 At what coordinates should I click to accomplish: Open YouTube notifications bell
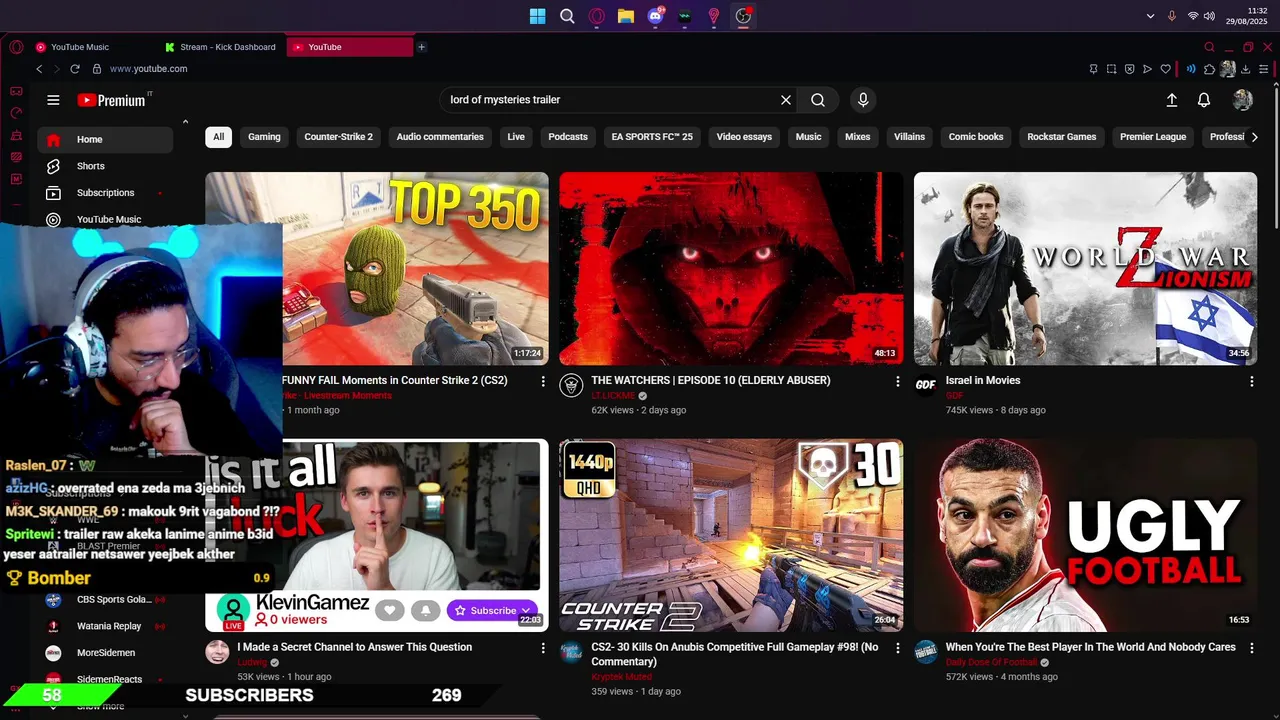(1204, 100)
